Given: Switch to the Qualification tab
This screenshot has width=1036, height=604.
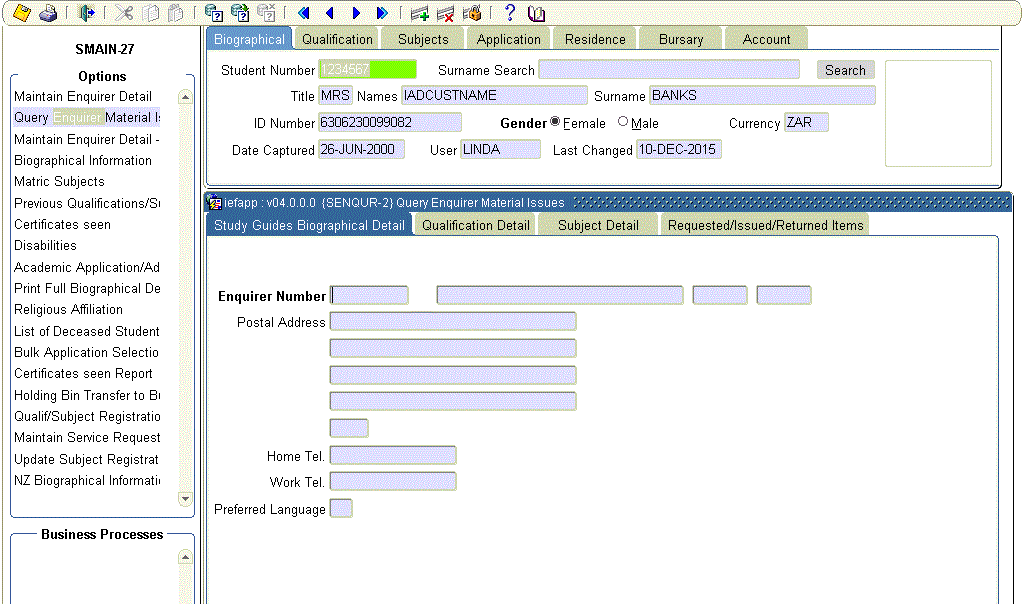Looking at the screenshot, I should pyautogui.click(x=337, y=38).
